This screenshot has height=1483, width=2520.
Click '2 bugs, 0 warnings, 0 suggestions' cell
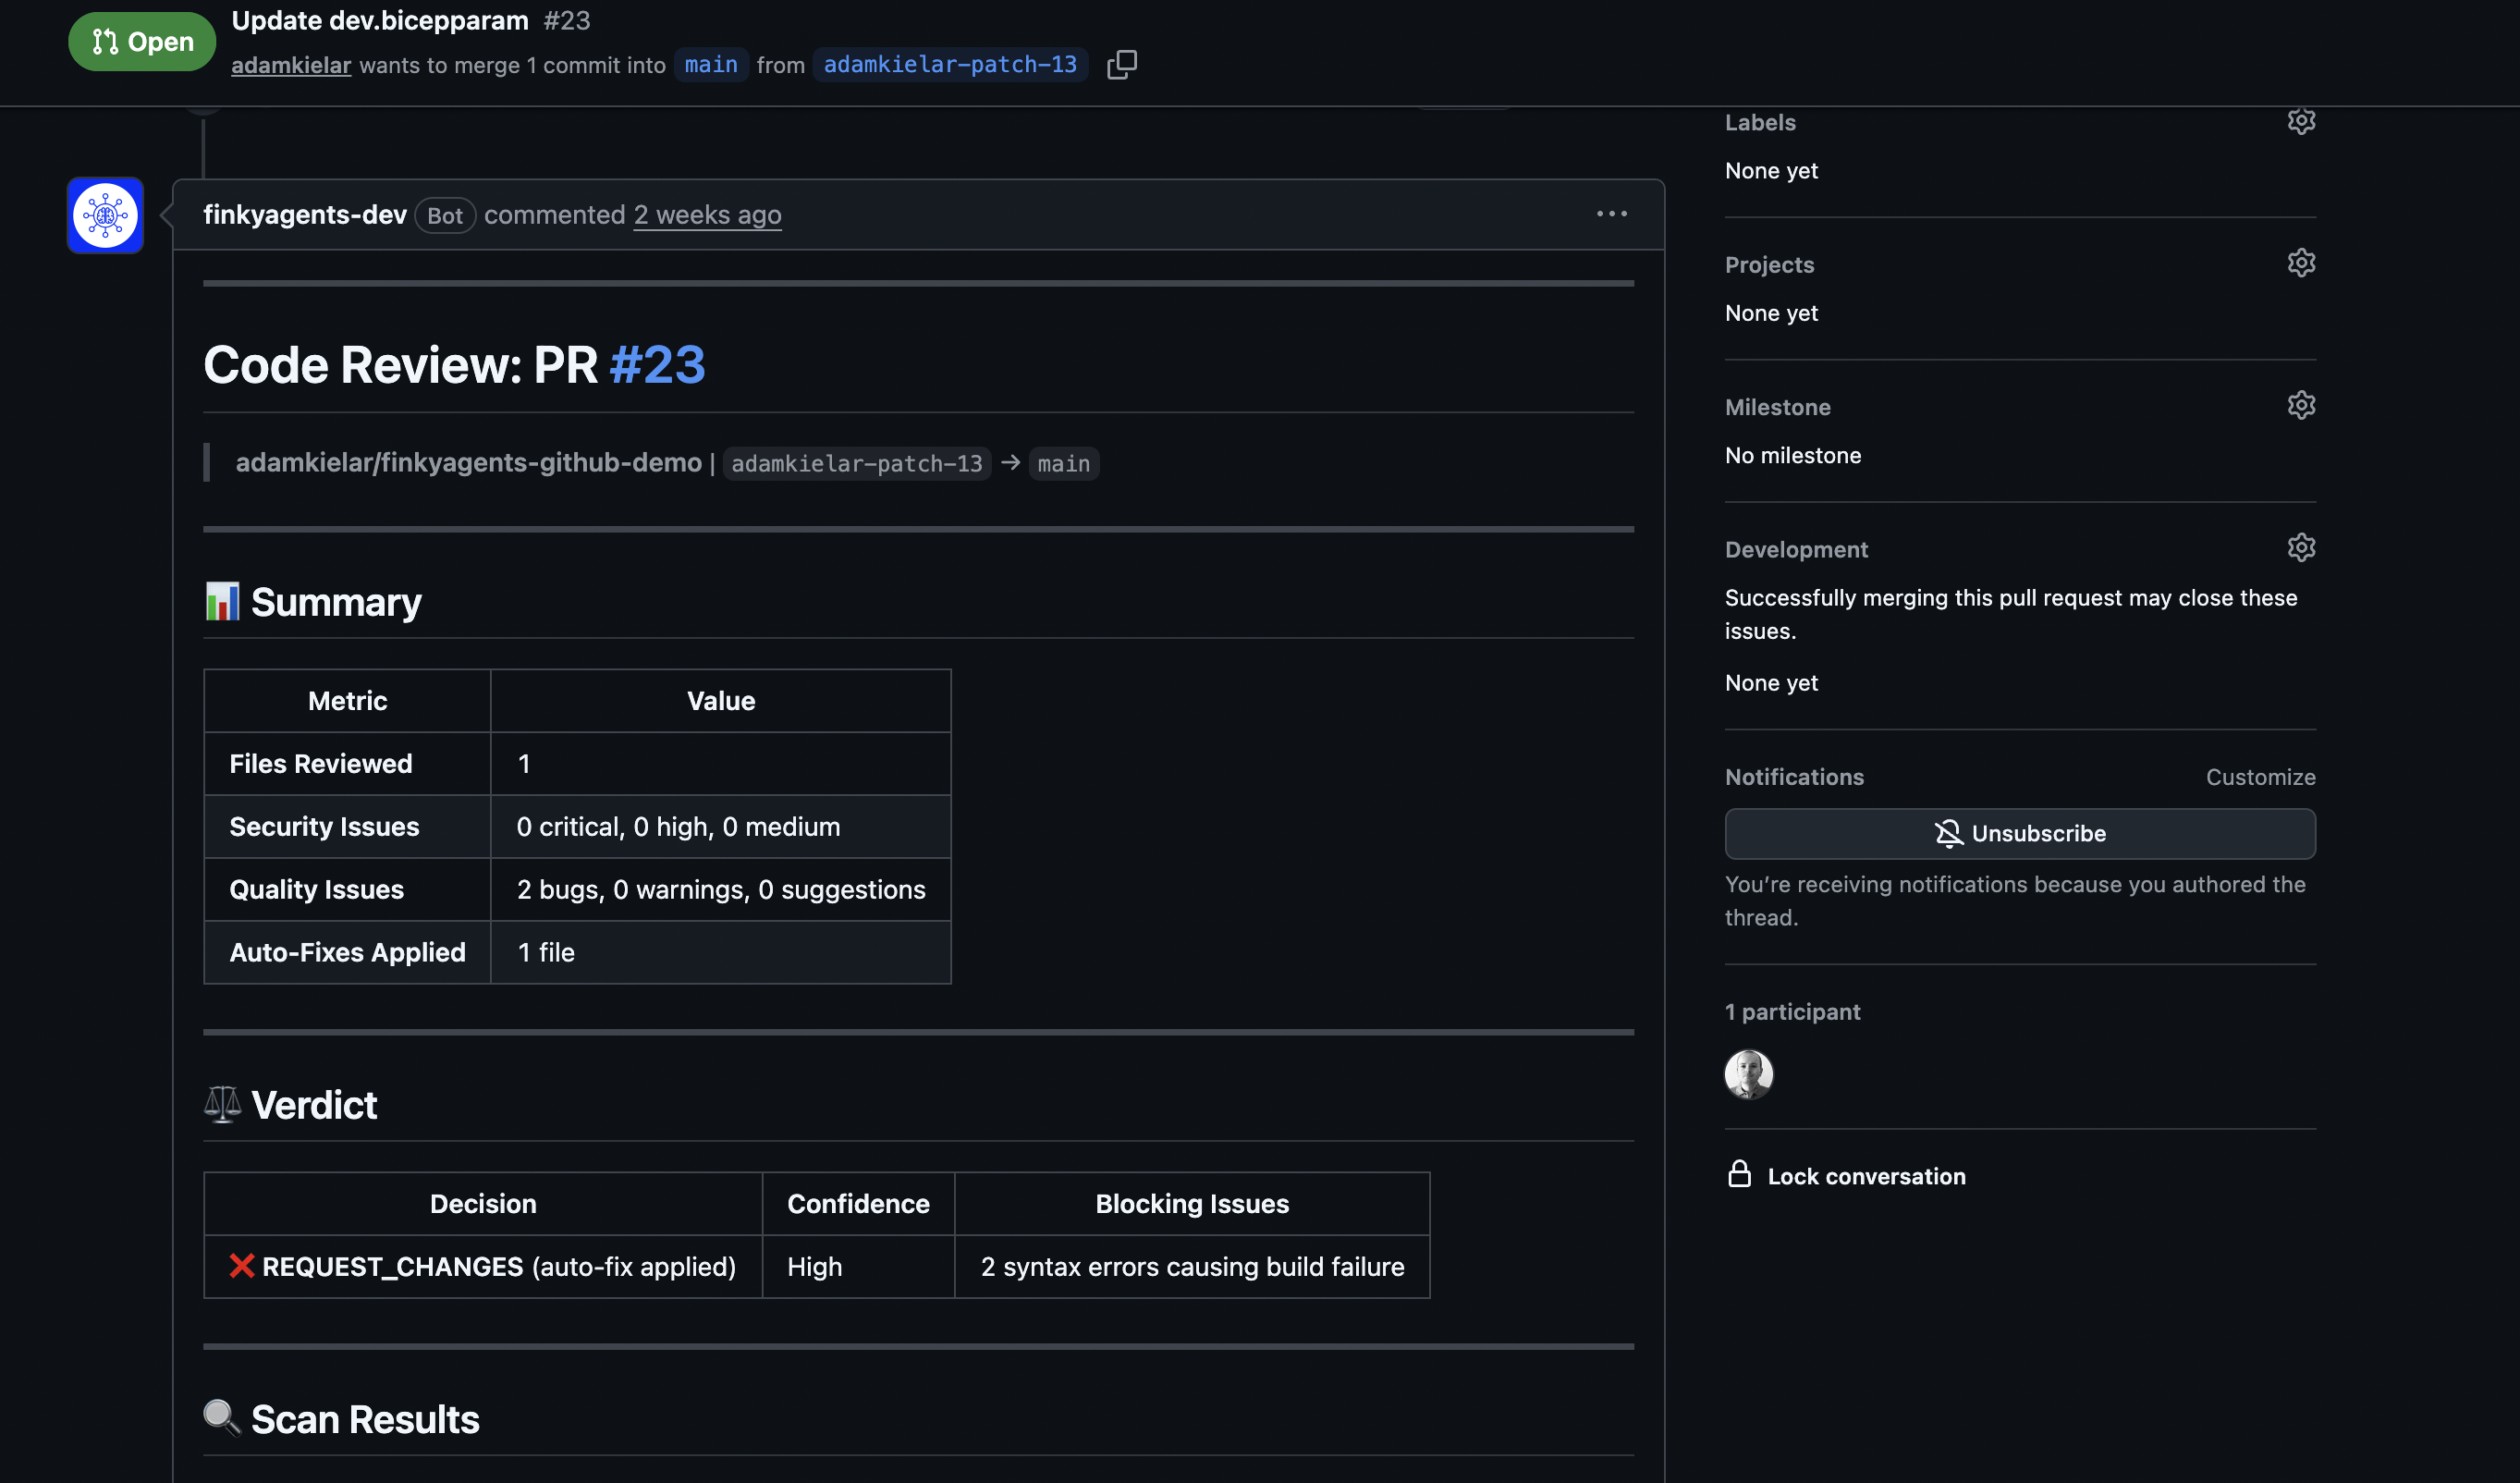(720, 890)
